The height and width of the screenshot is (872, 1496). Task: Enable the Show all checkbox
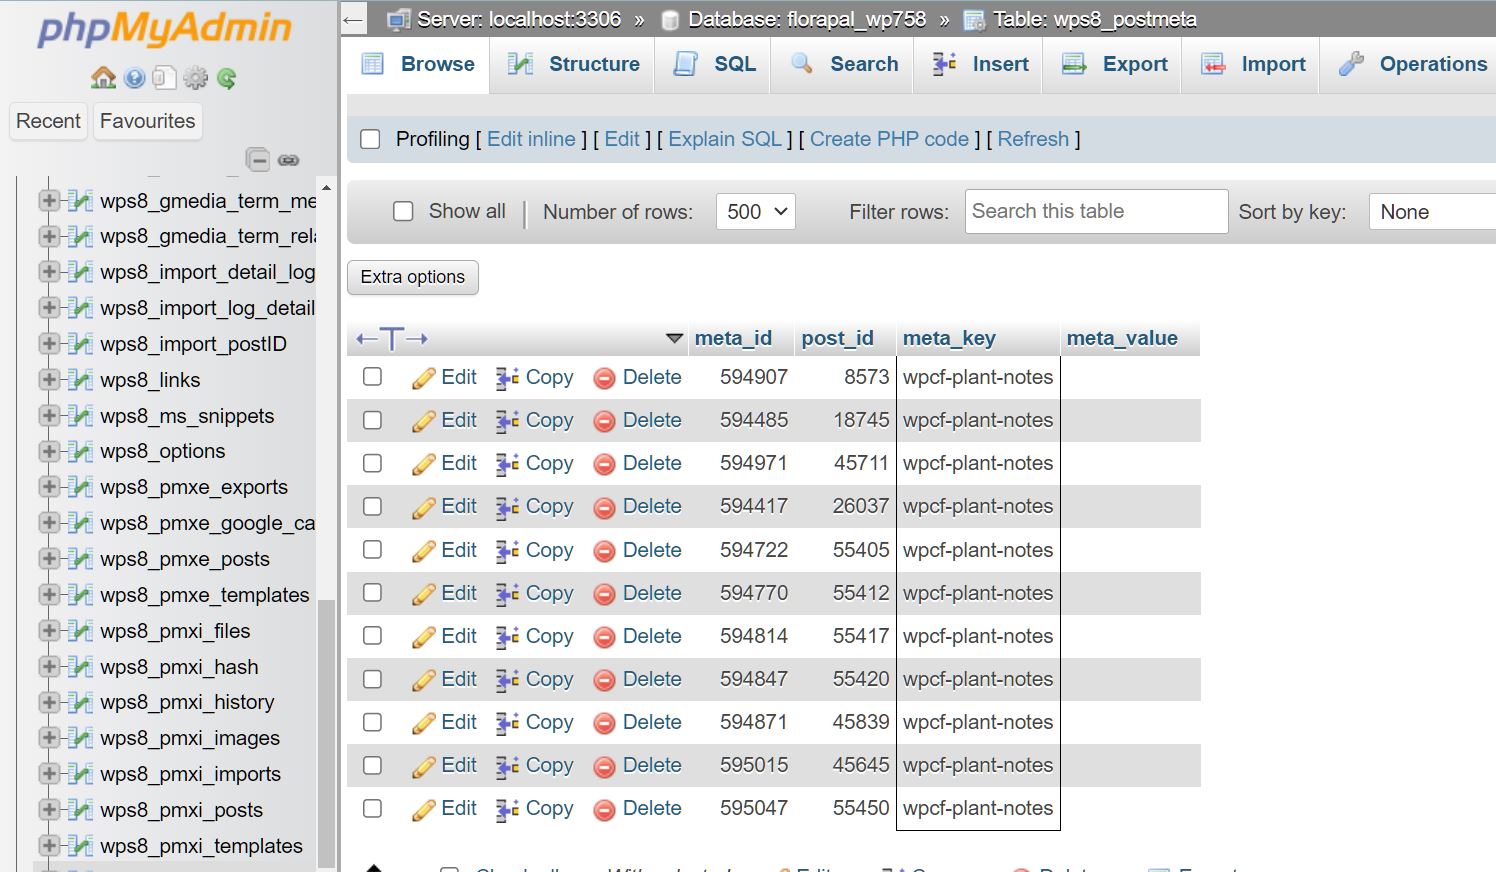coord(403,211)
